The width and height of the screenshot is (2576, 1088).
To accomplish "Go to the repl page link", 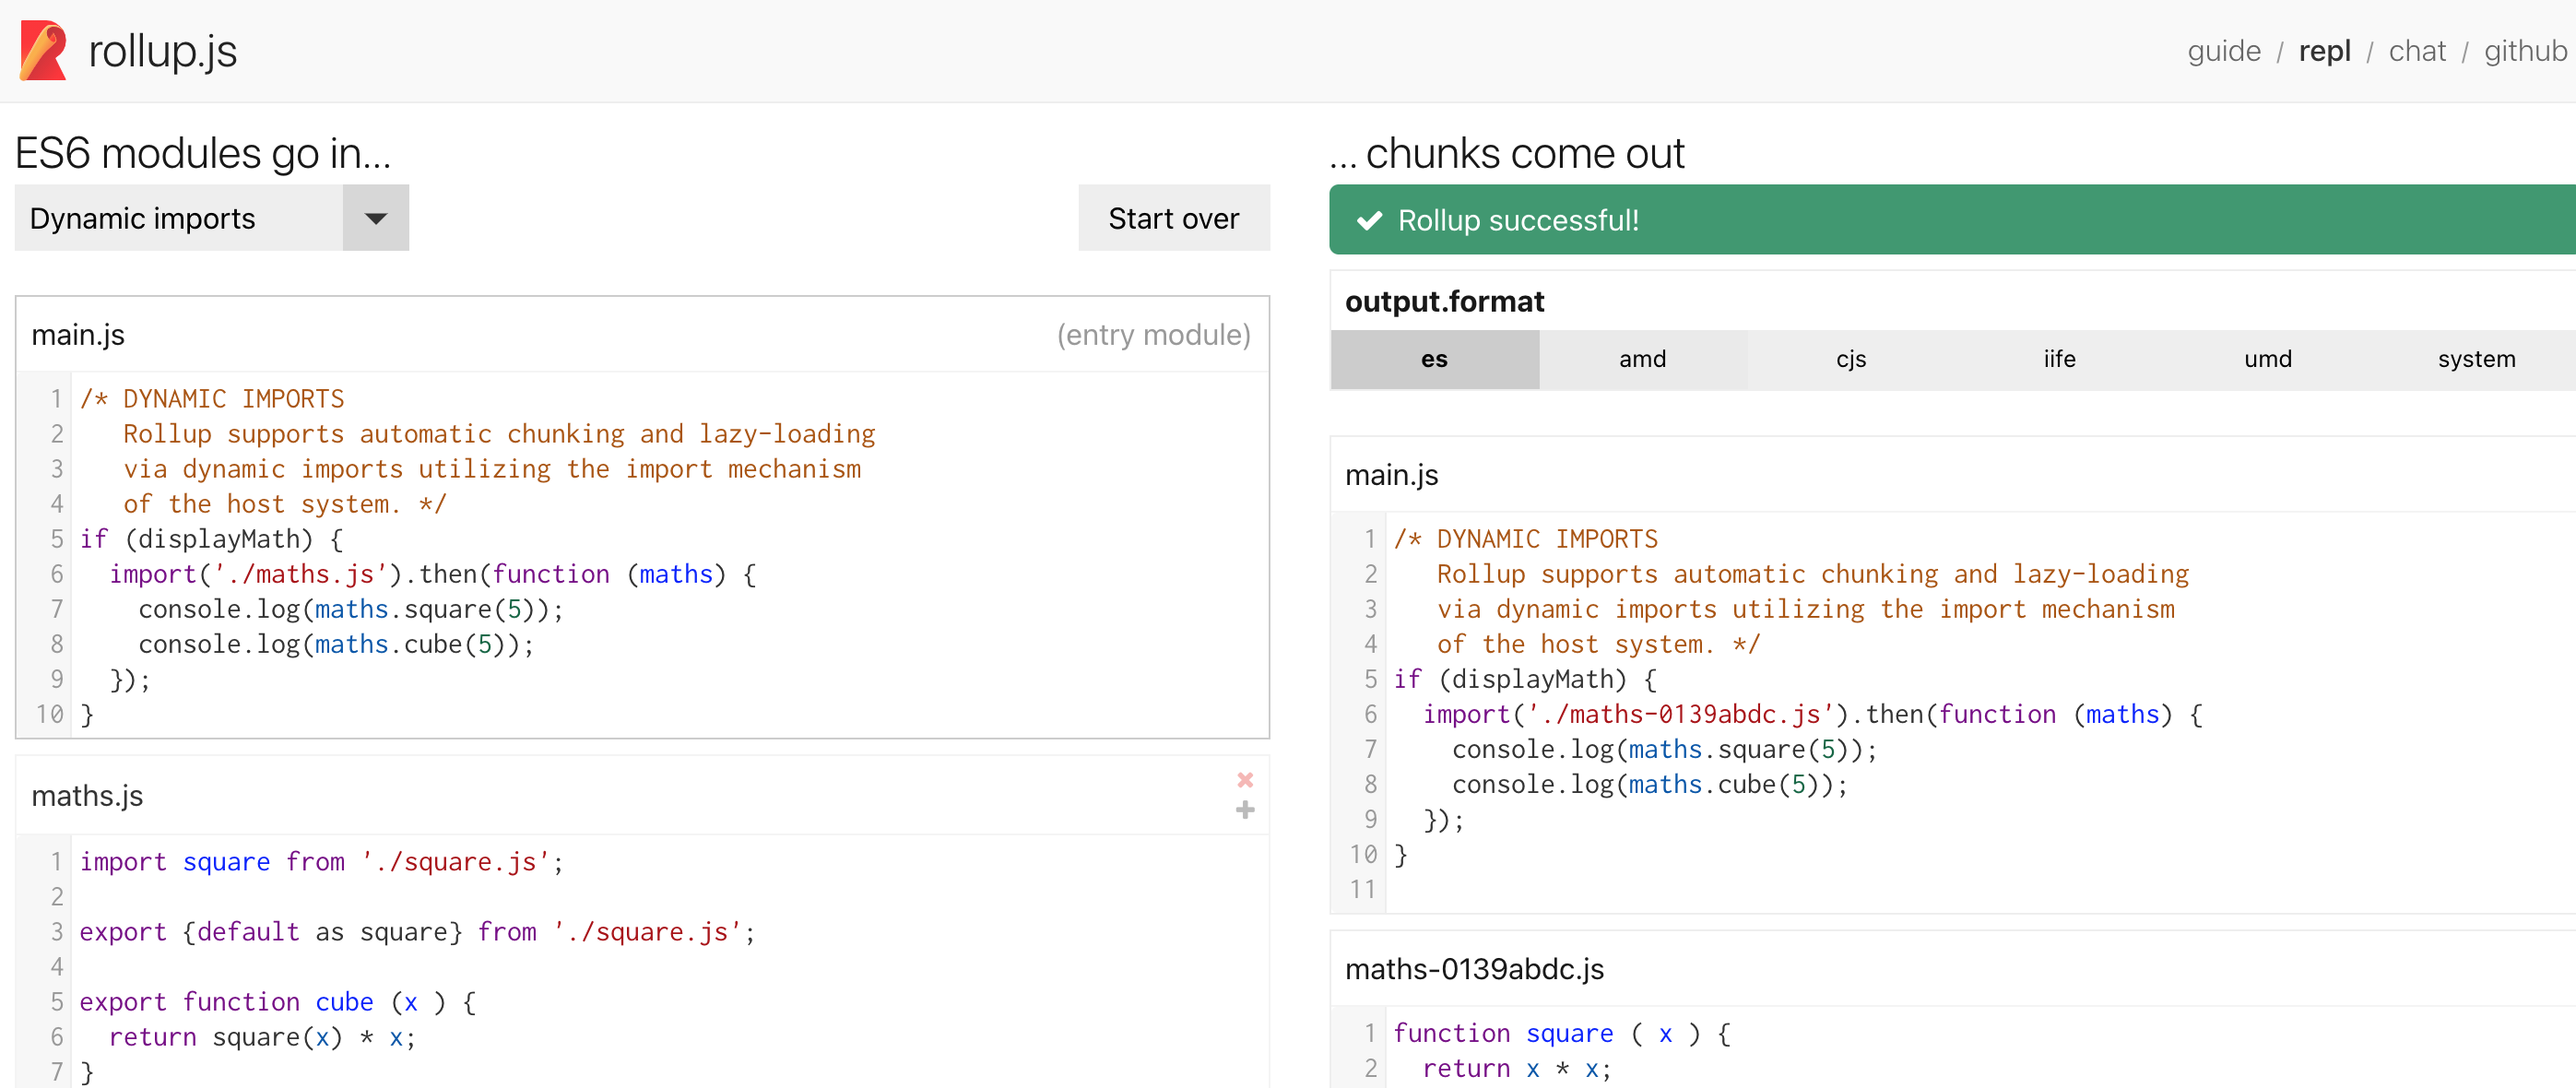I will (2324, 51).
